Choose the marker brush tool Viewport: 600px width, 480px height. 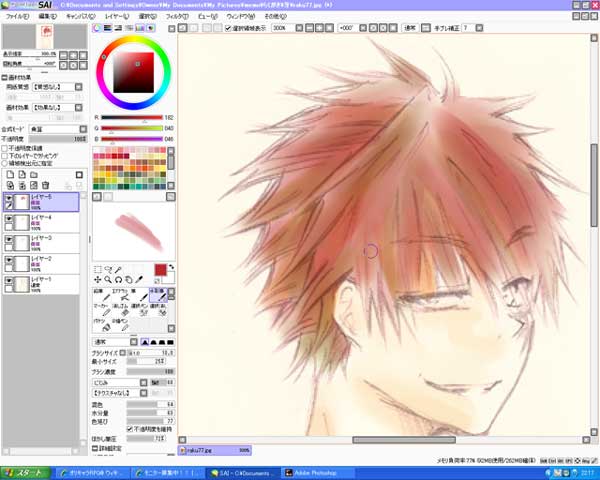tap(102, 310)
